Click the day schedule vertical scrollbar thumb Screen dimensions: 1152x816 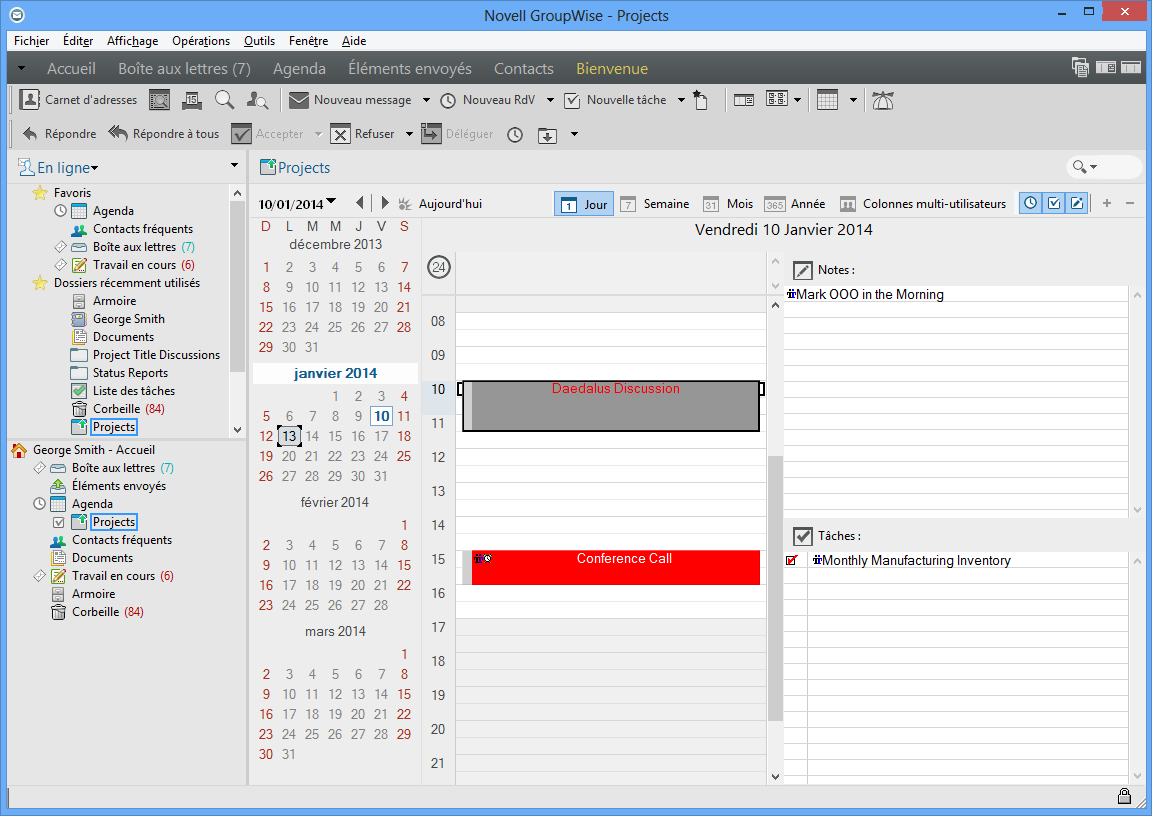pyautogui.click(x=775, y=588)
